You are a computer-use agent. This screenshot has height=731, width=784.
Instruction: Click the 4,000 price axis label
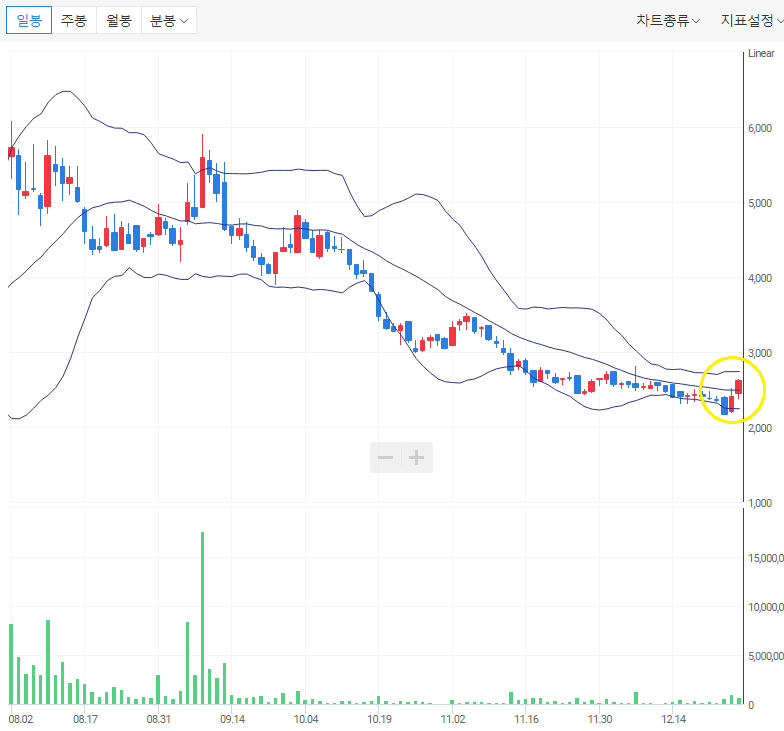pos(760,278)
